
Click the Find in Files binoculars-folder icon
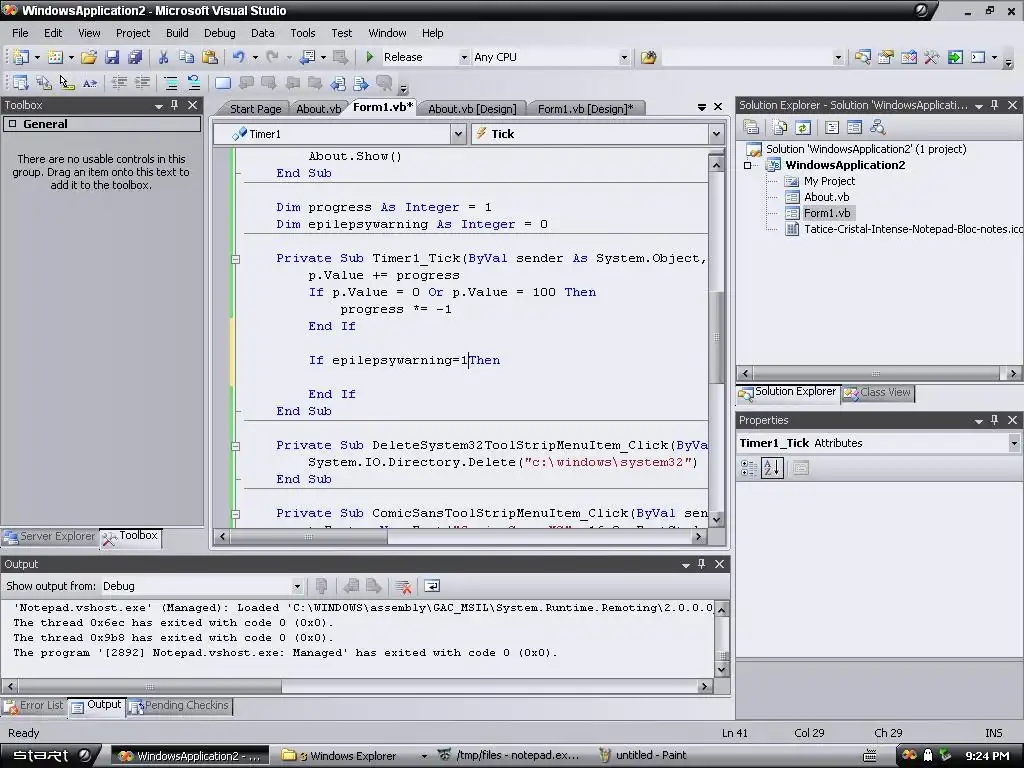coord(648,57)
